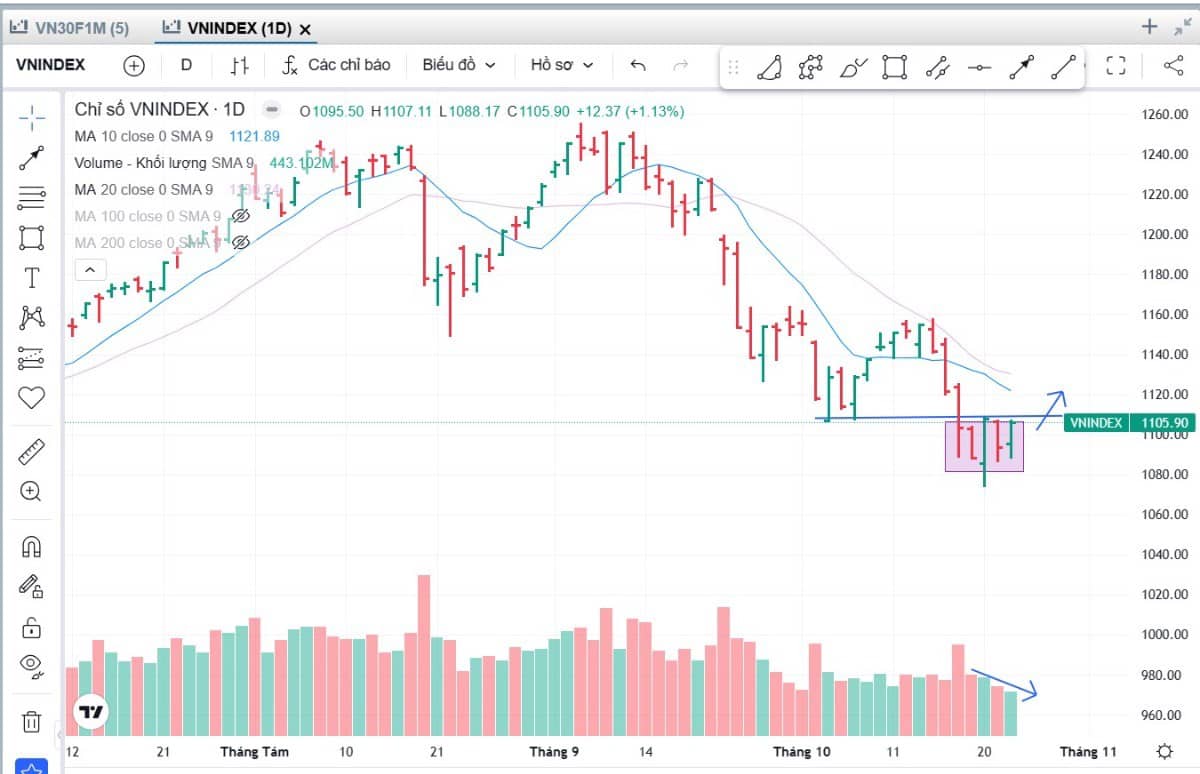Select the polyline path tool in floating toolbar
1200x774 pixels.
coord(811,68)
